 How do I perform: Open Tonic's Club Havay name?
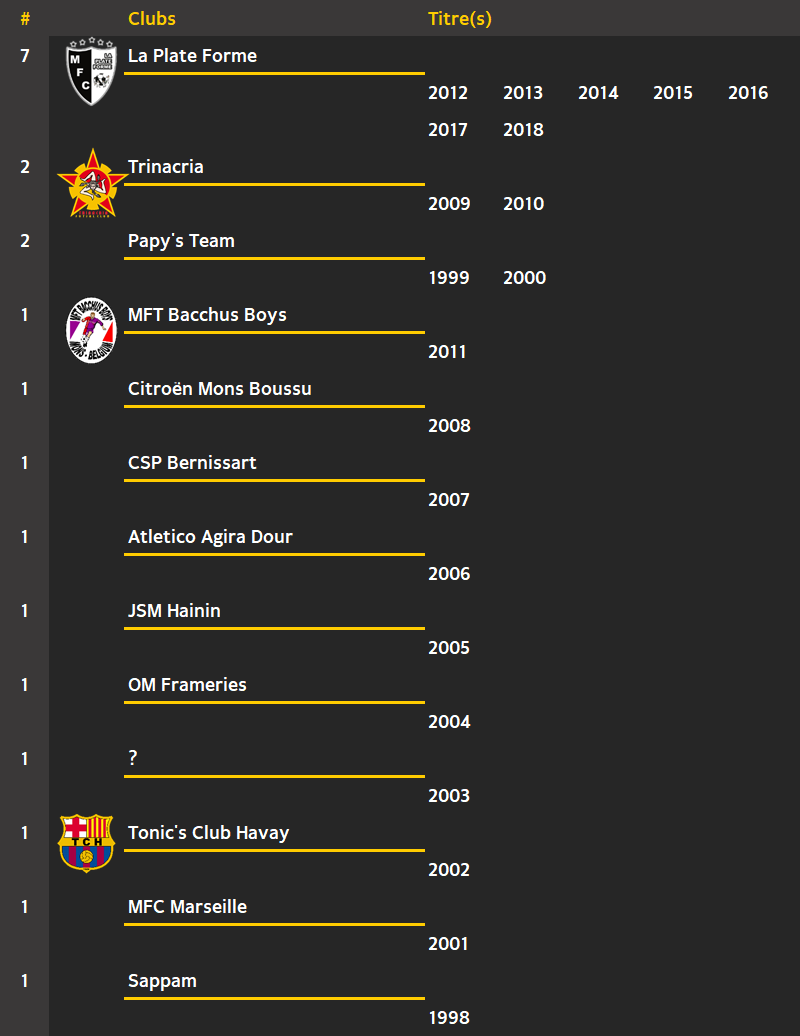point(208,832)
